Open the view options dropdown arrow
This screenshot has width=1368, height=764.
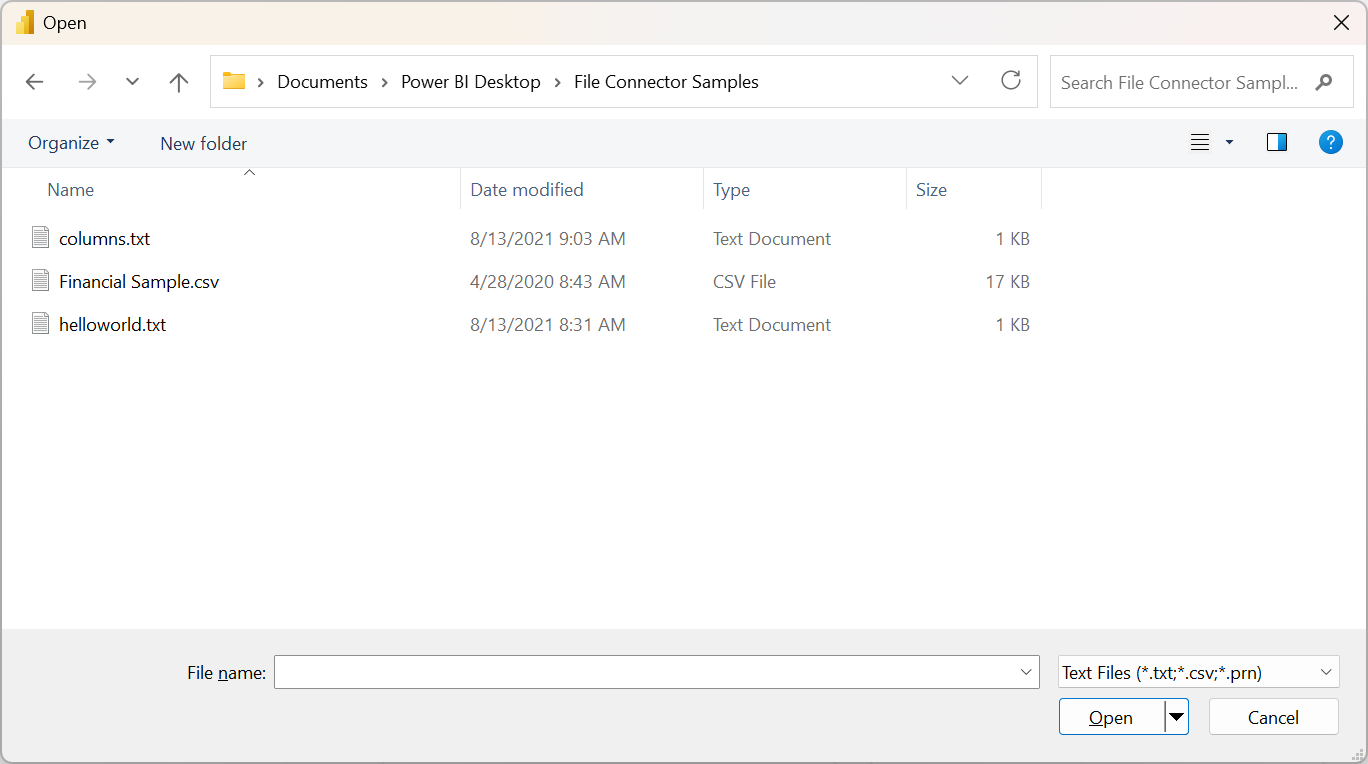coord(1229,143)
